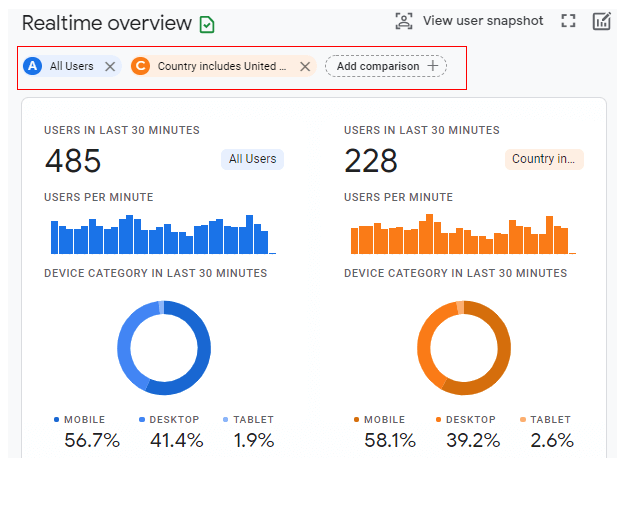625x528 pixels.
Task: Click the user snapshot person icon
Action: [403, 21]
